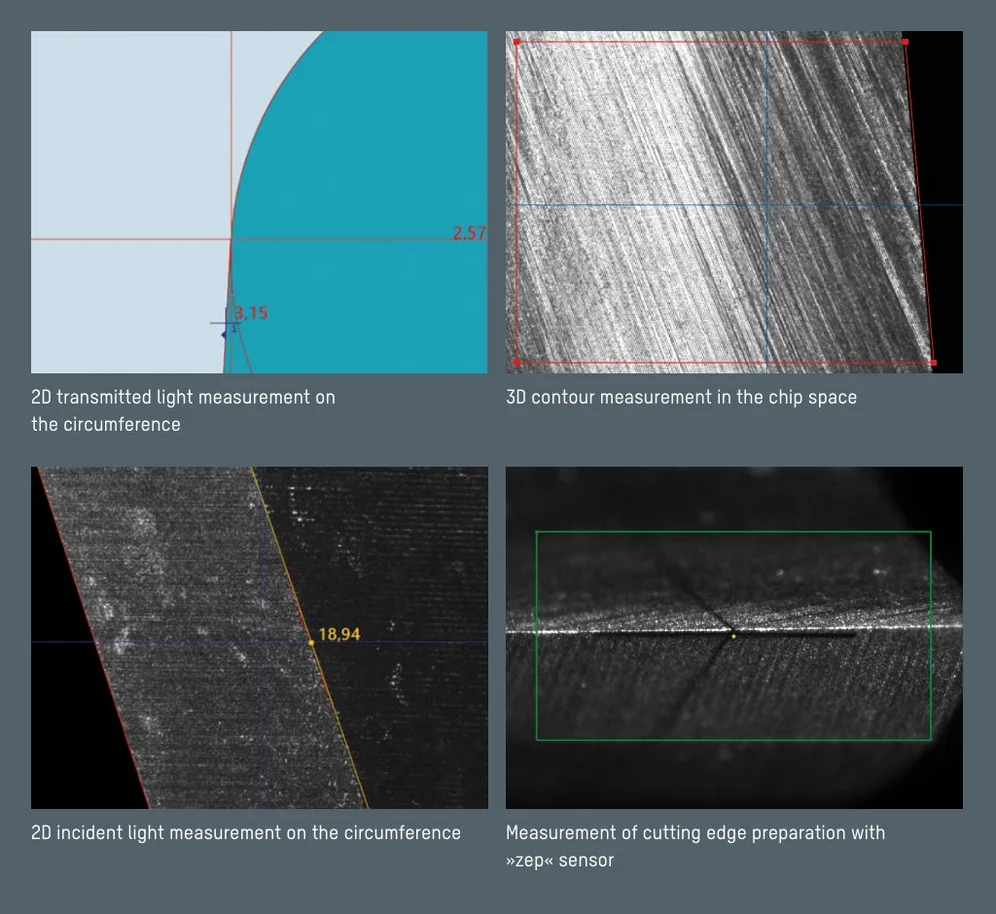Select the 3,15 measurement label
This screenshot has height=914, width=996.
[251, 313]
